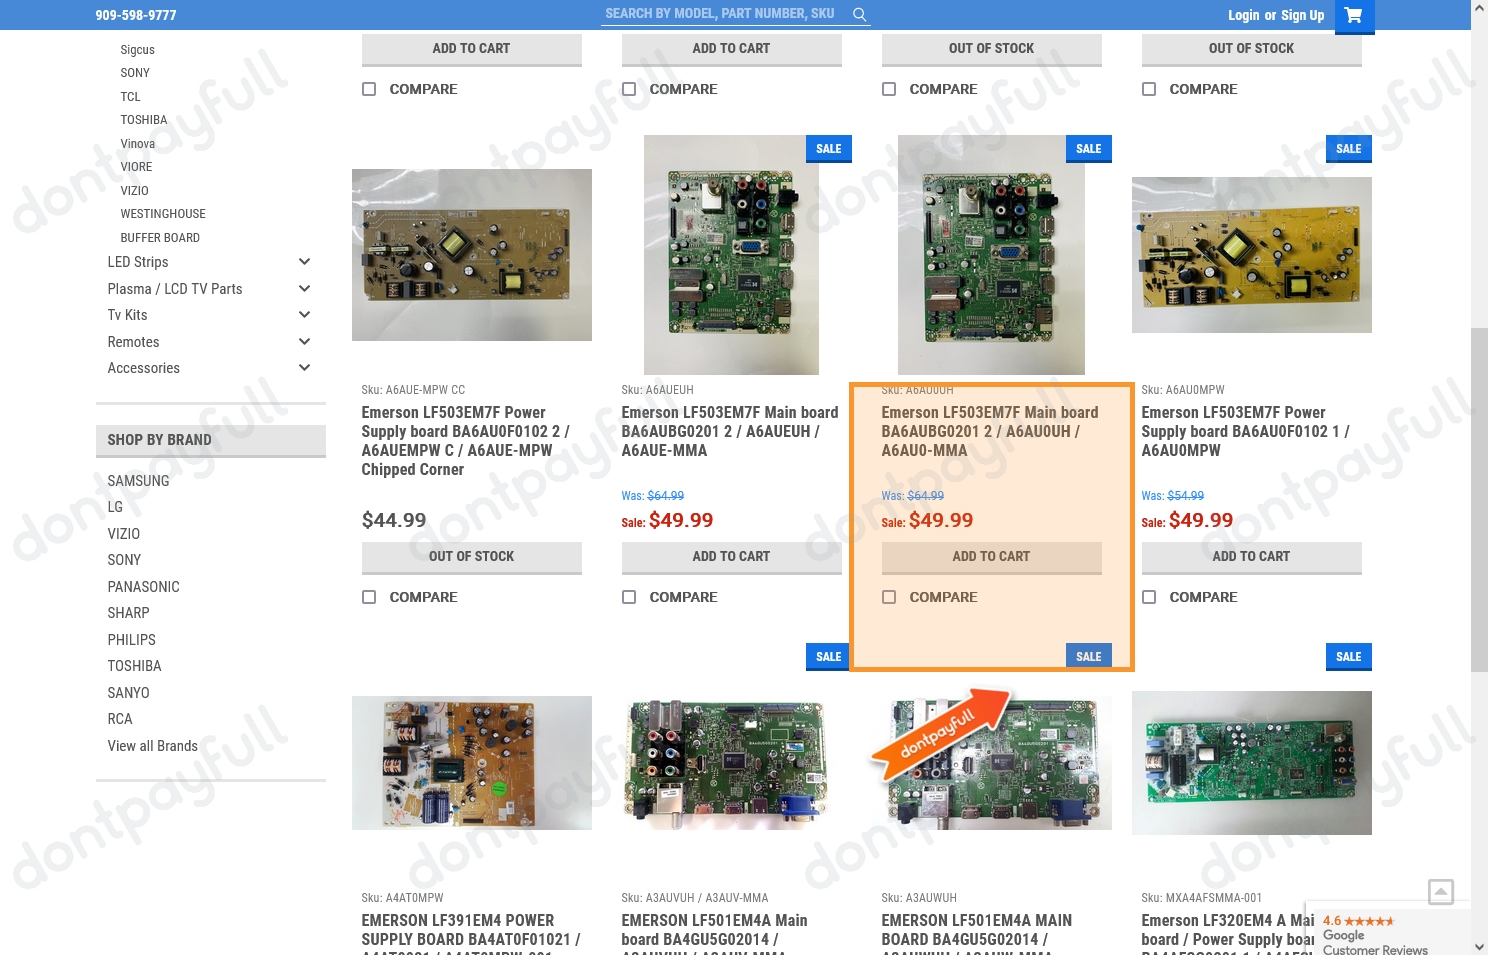Expand the Plasma / LCD TV Parts chevron
The height and width of the screenshot is (955, 1488).
(304, 289)
